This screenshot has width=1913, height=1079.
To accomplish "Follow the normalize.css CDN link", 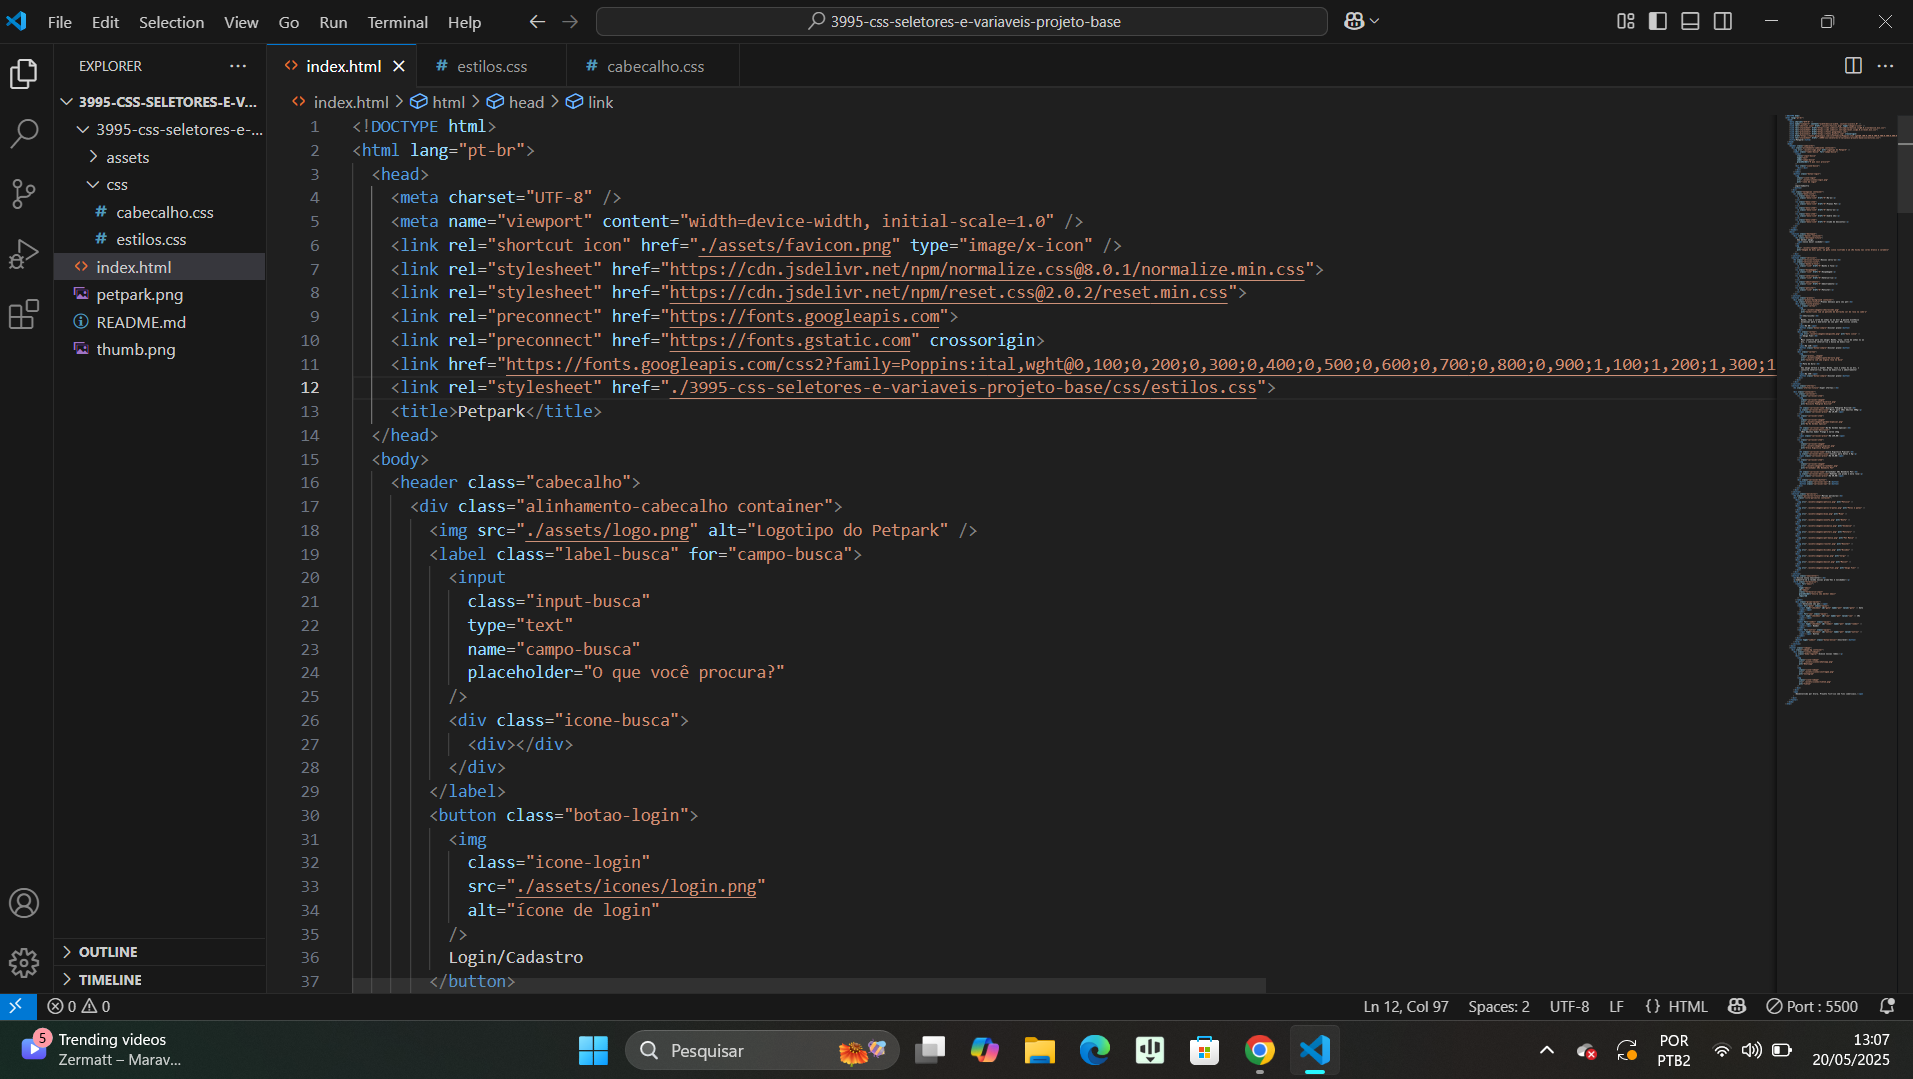I will pyautogui.click(x=987, y=269).
